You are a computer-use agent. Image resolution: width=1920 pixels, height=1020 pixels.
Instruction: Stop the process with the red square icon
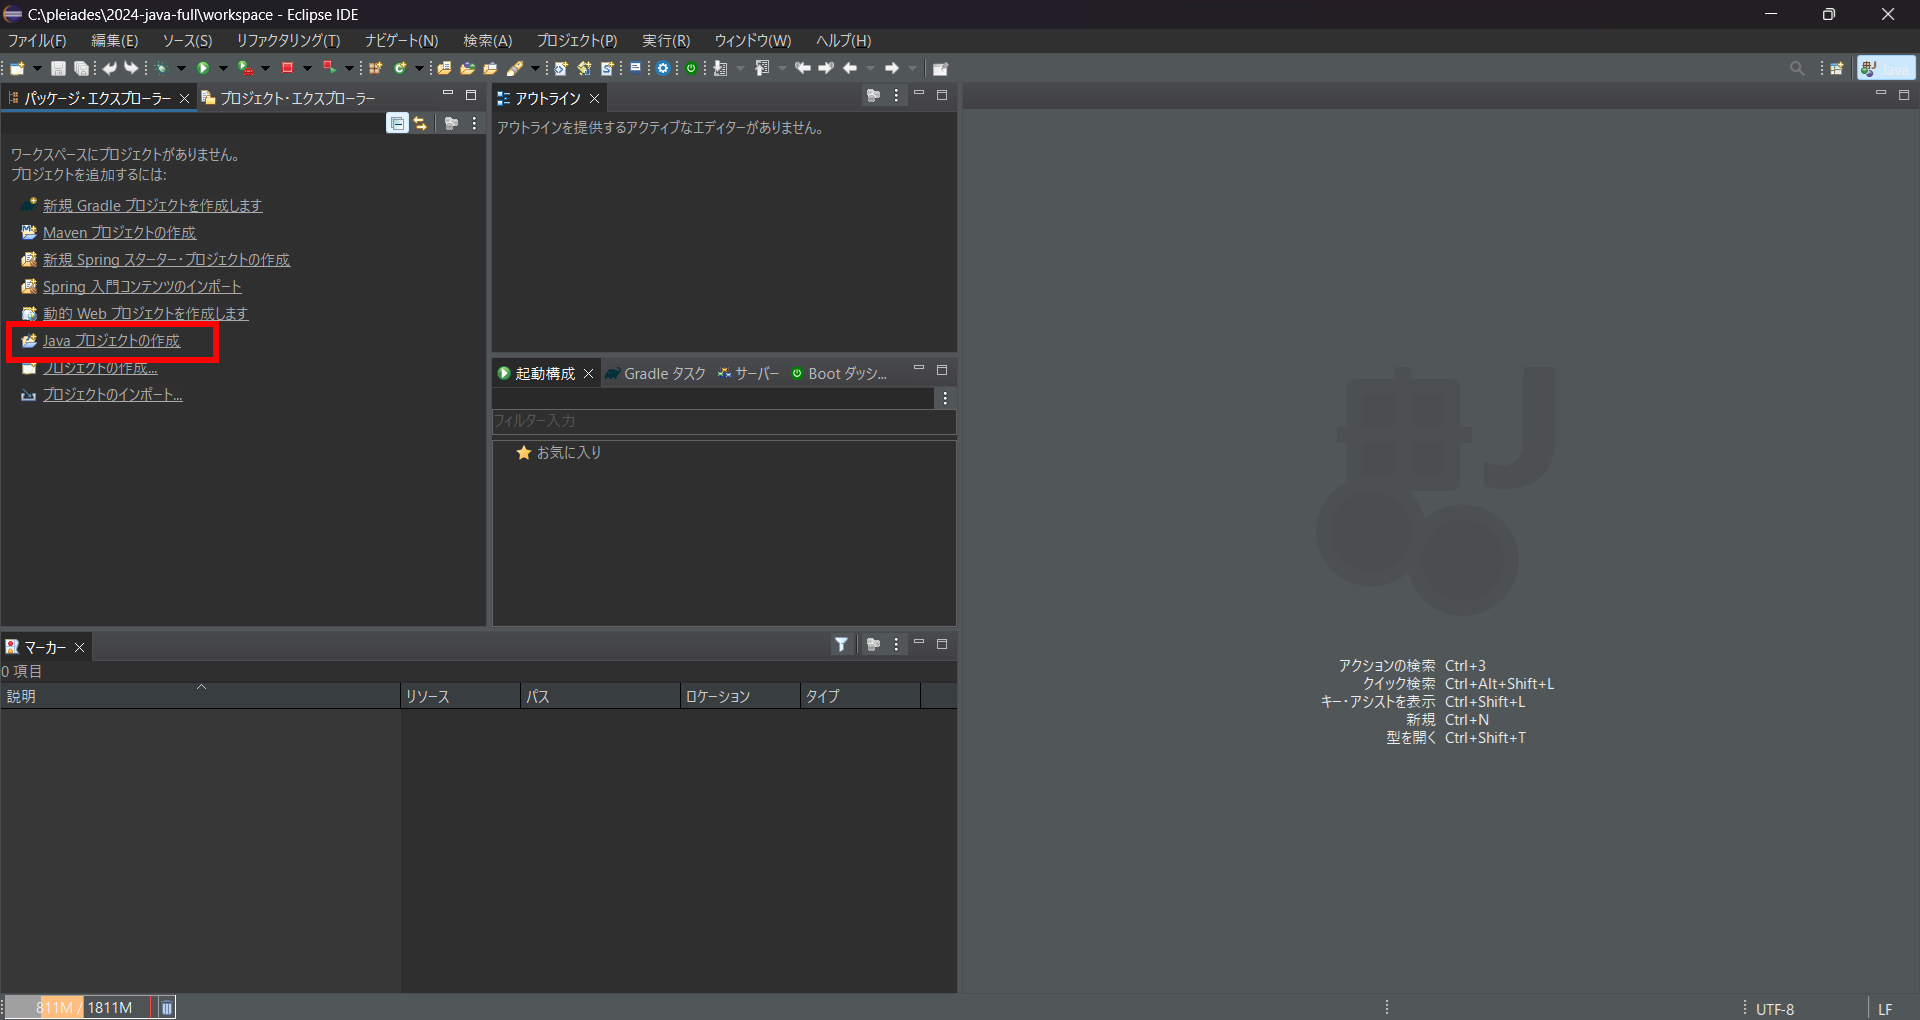[x=287, y=68]
